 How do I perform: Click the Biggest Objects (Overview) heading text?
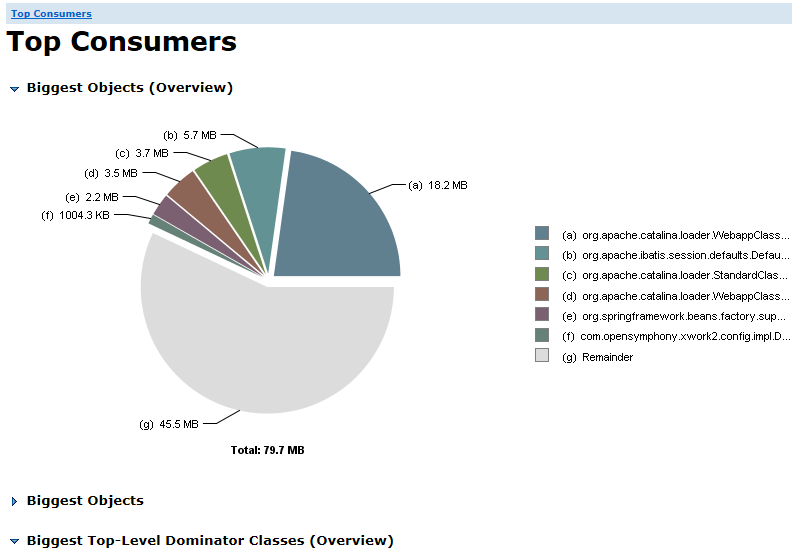pyautogui.click(x=129, y=88)
